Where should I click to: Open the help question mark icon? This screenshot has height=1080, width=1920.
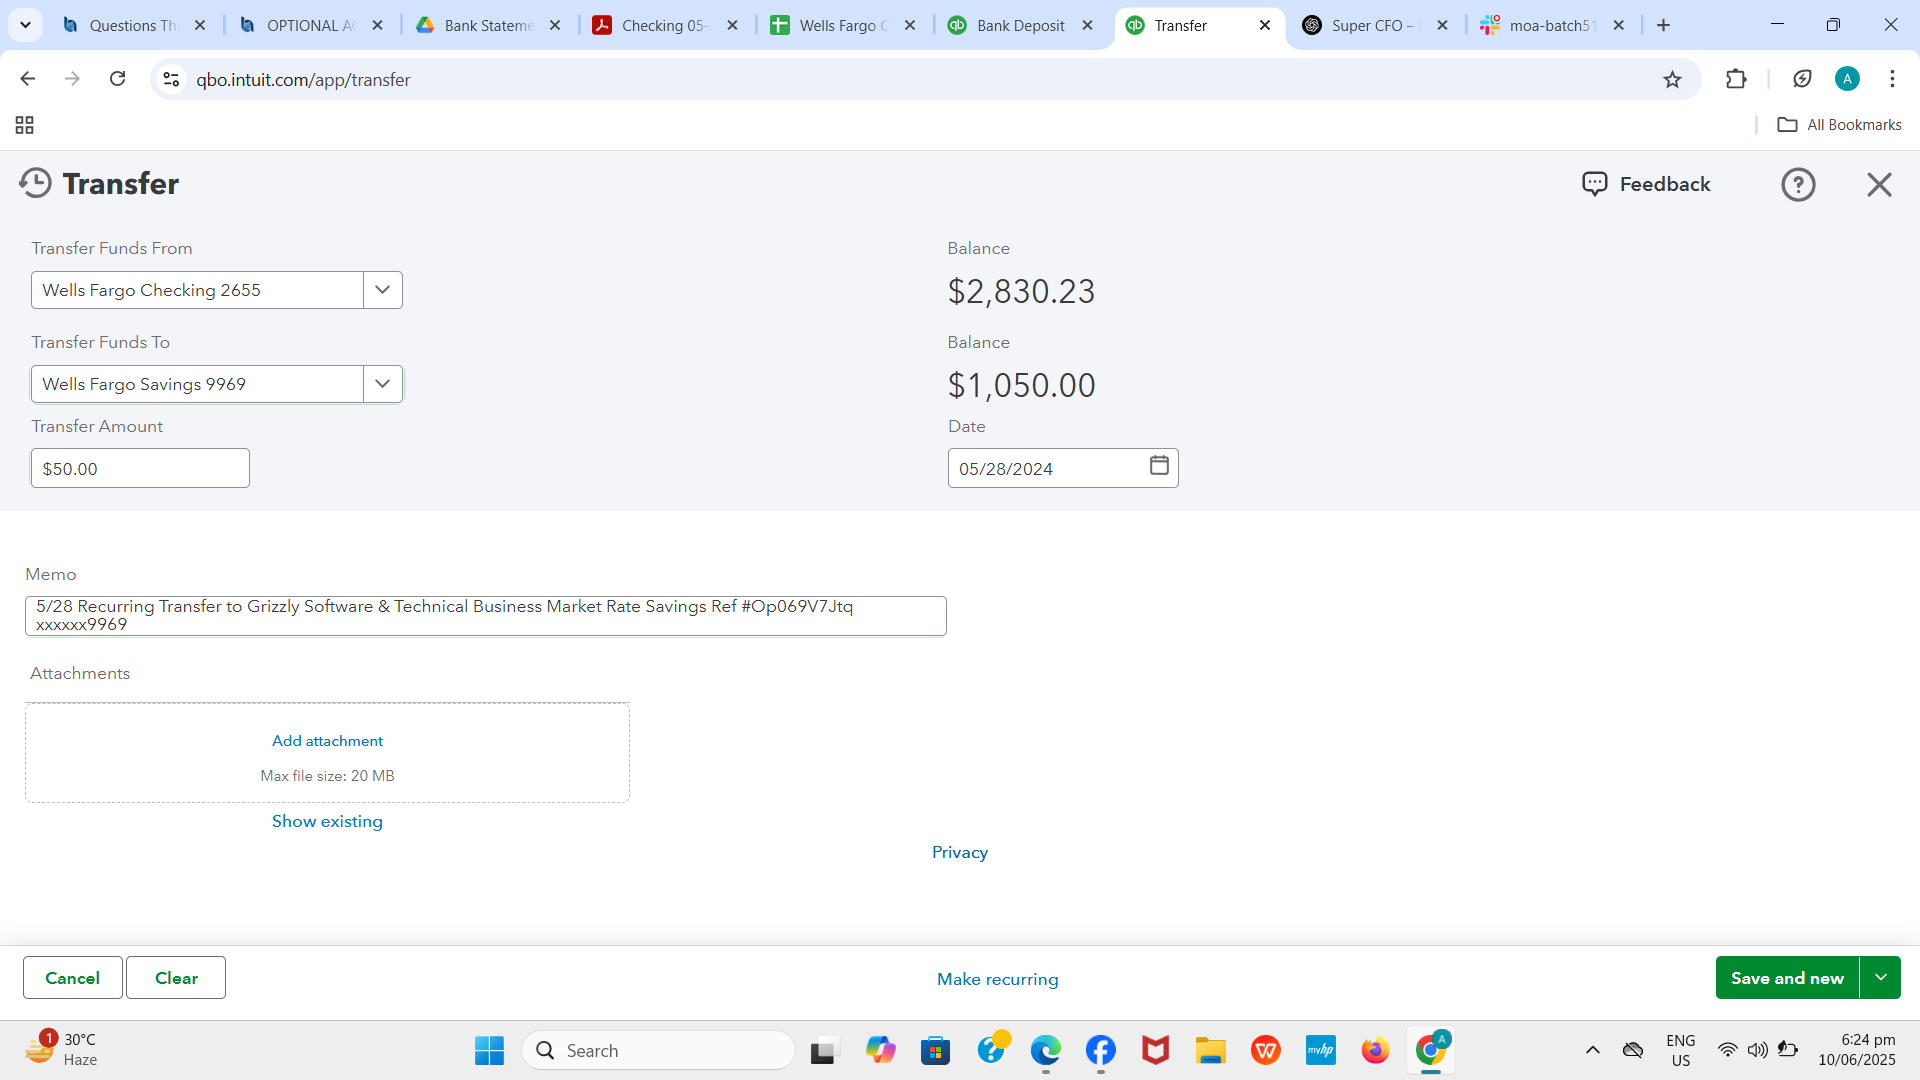1798,184
